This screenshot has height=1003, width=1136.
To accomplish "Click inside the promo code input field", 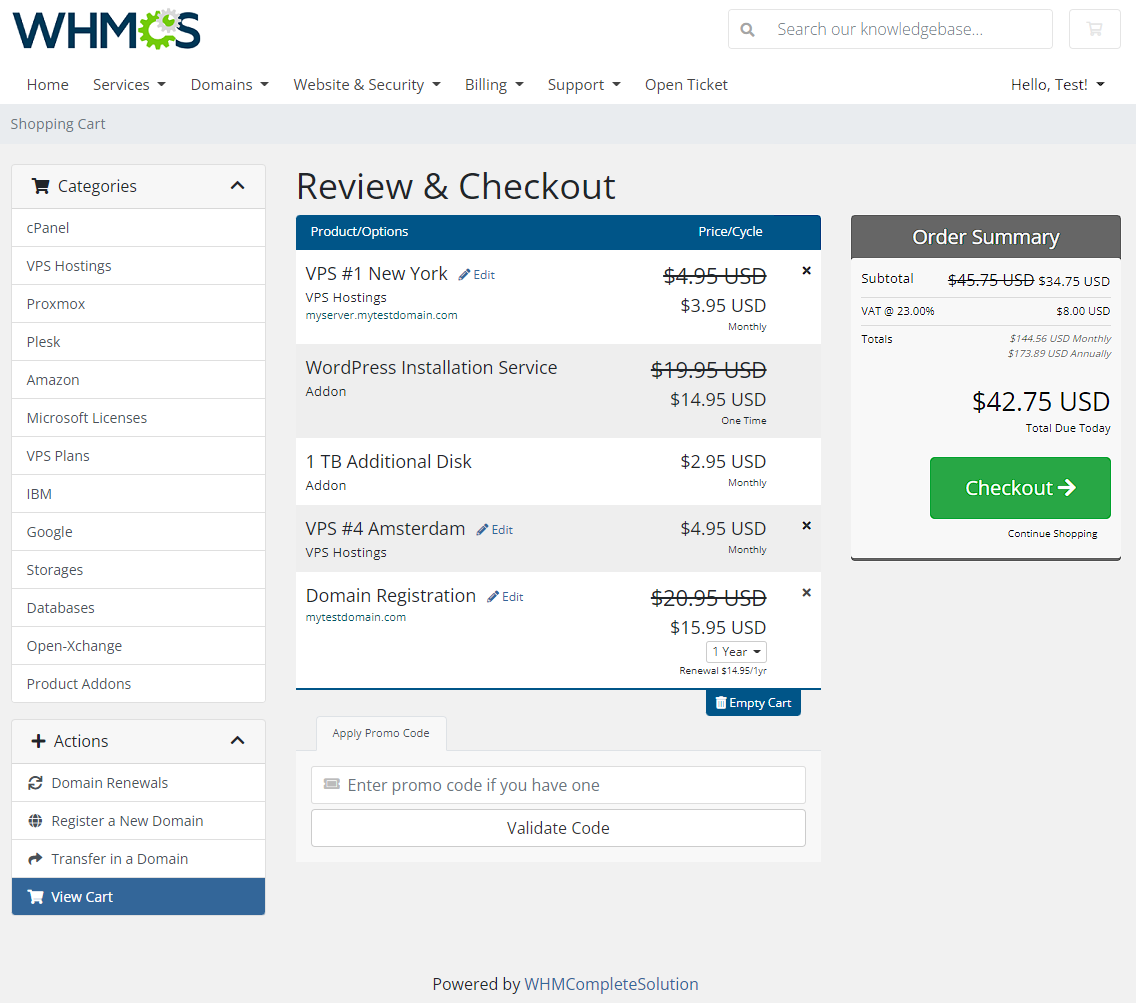I will pyautogui.click(x=558, y=785).
